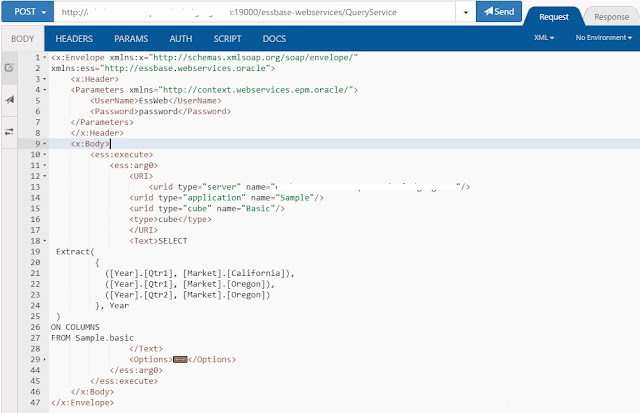Click the swap arrows sidebar icon
This screenshot has width=640, height=413.
tap(9, 131)
